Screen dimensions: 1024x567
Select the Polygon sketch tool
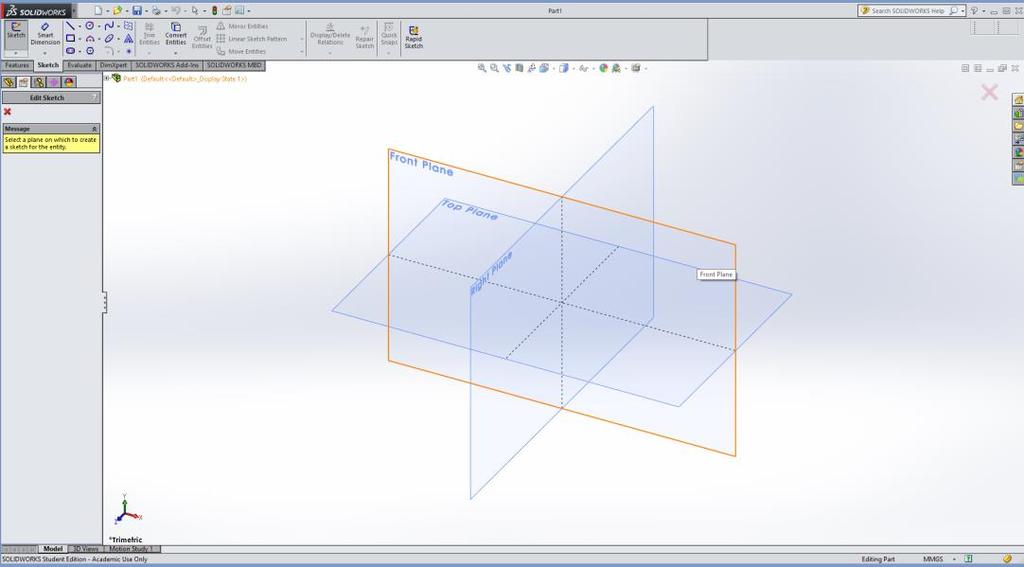coord(89,51)
